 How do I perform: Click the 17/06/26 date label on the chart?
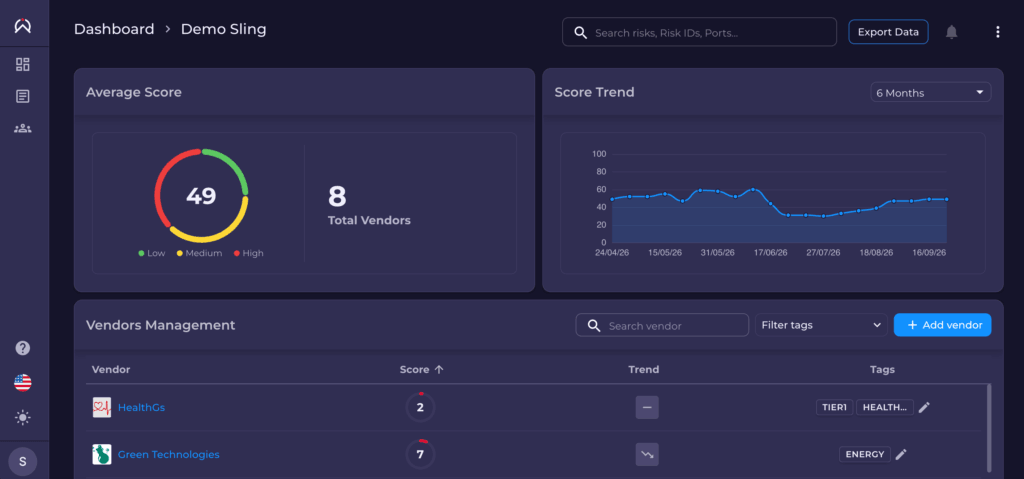(x=771, y=253)
